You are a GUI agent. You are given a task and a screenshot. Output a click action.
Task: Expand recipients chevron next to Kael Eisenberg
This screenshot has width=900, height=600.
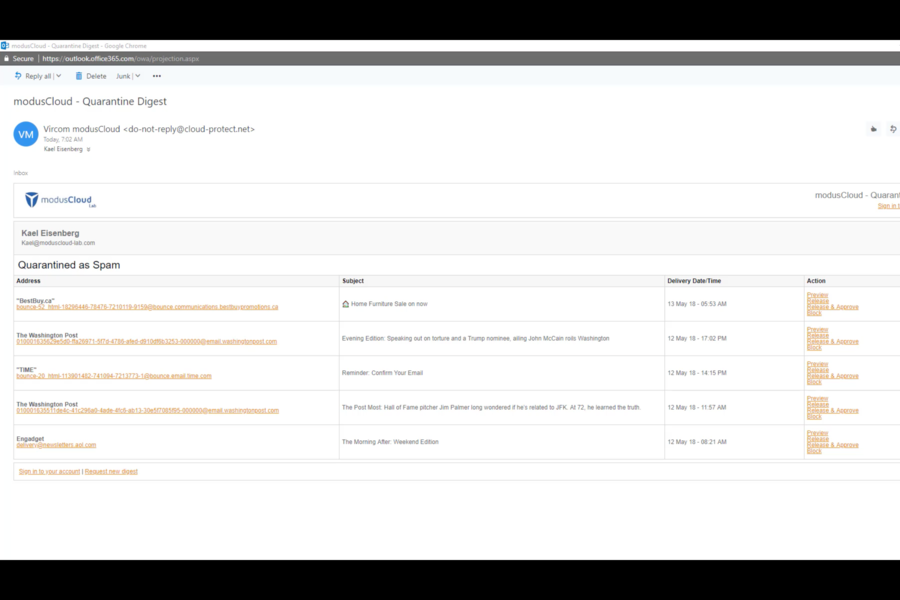[88, 149]
